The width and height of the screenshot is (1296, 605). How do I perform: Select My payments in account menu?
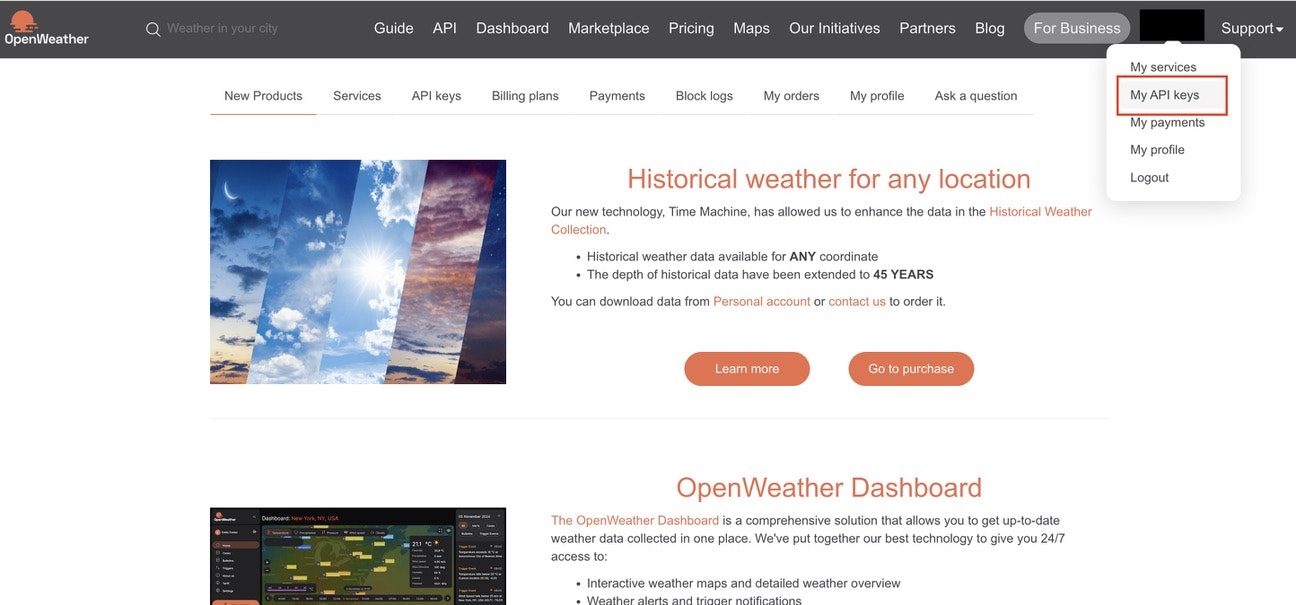[1167, 122]
